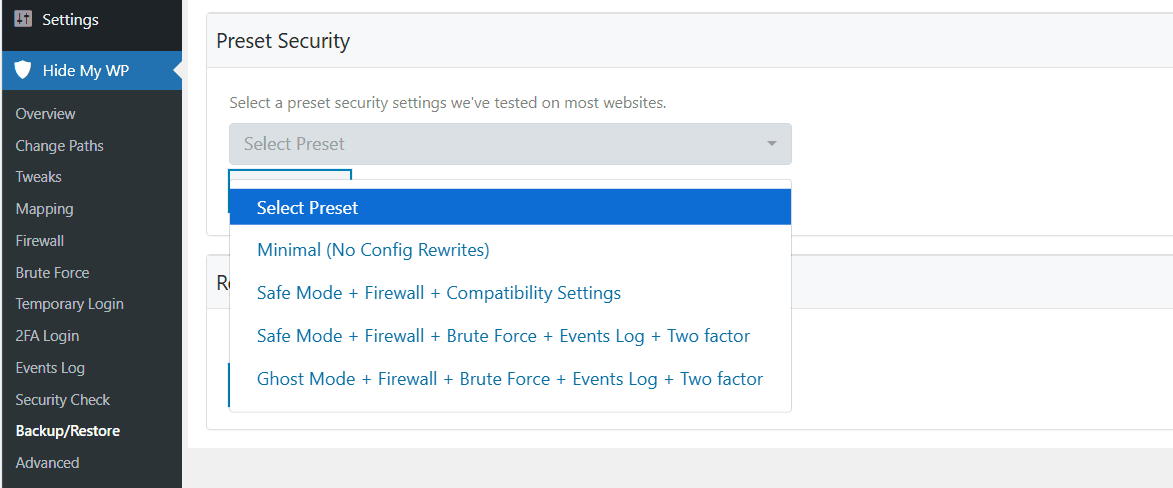Choose the highlighted Select Preset option
The image size is (1173, 488).
coord(510,207)
